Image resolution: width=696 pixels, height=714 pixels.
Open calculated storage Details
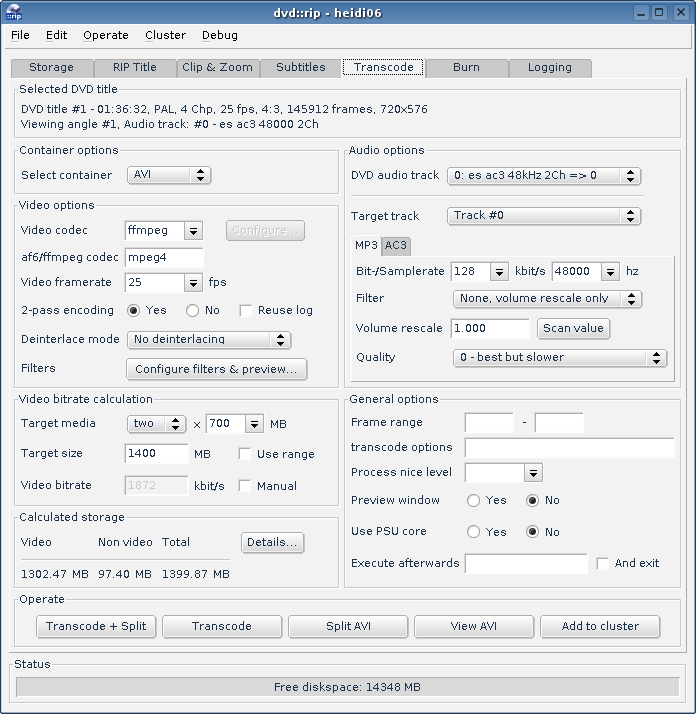tap(272, 542)
